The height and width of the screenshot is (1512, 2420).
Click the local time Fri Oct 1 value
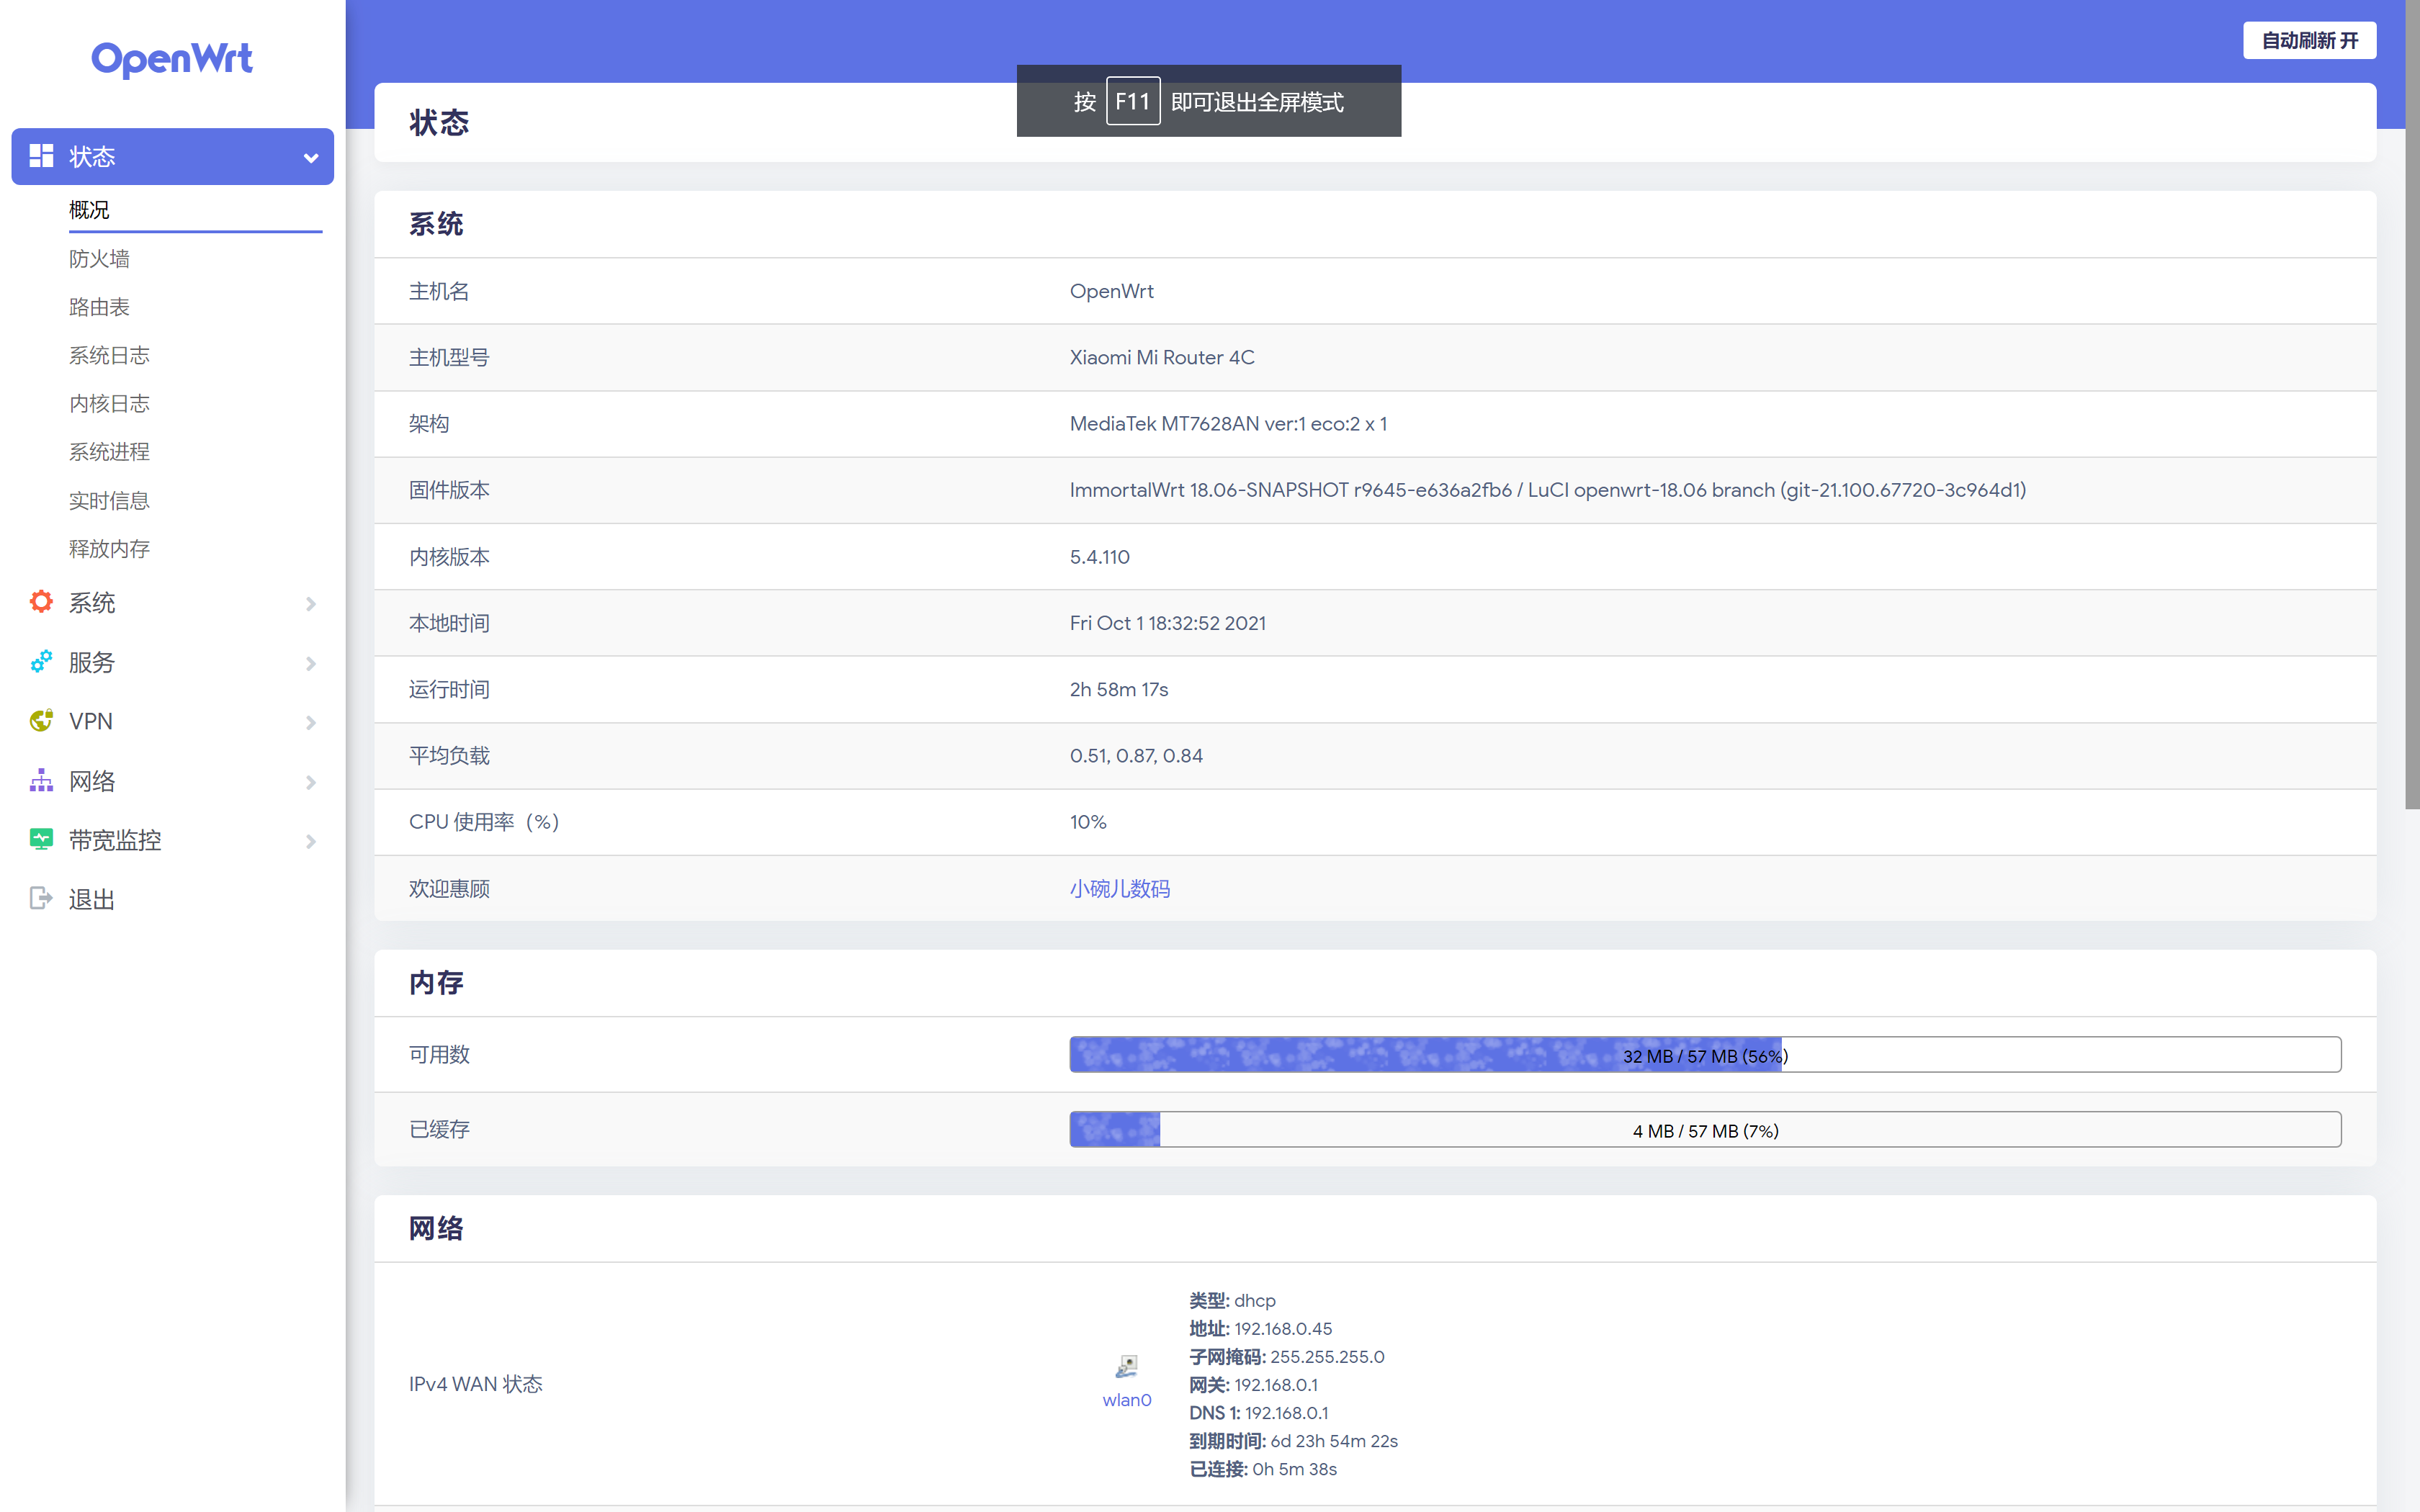[1168, 623]
